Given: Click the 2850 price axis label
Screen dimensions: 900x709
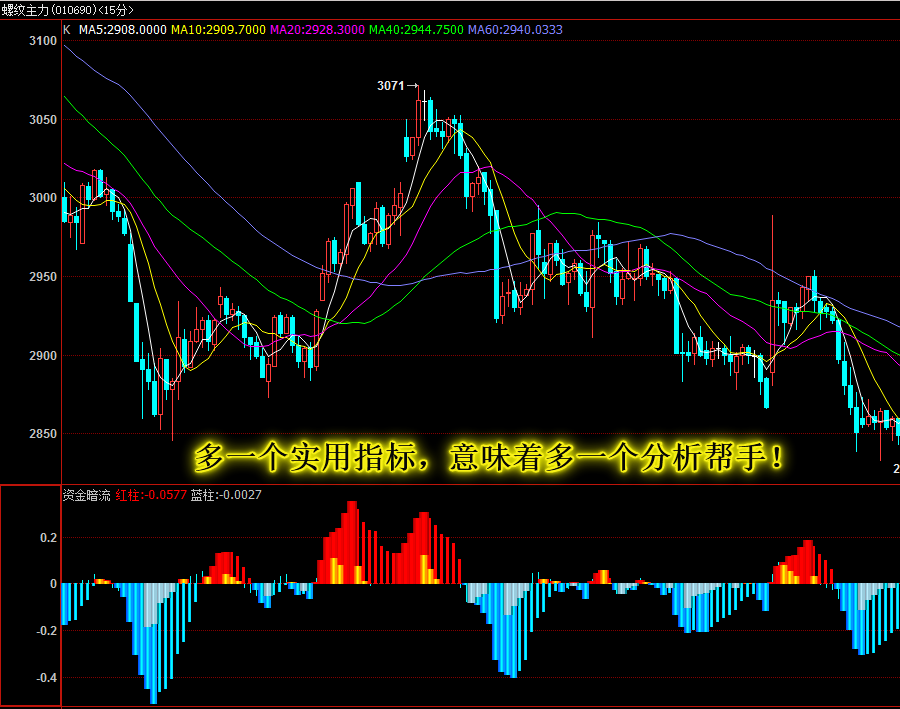Looking at the screenshot, I should (x=44, y=433).
